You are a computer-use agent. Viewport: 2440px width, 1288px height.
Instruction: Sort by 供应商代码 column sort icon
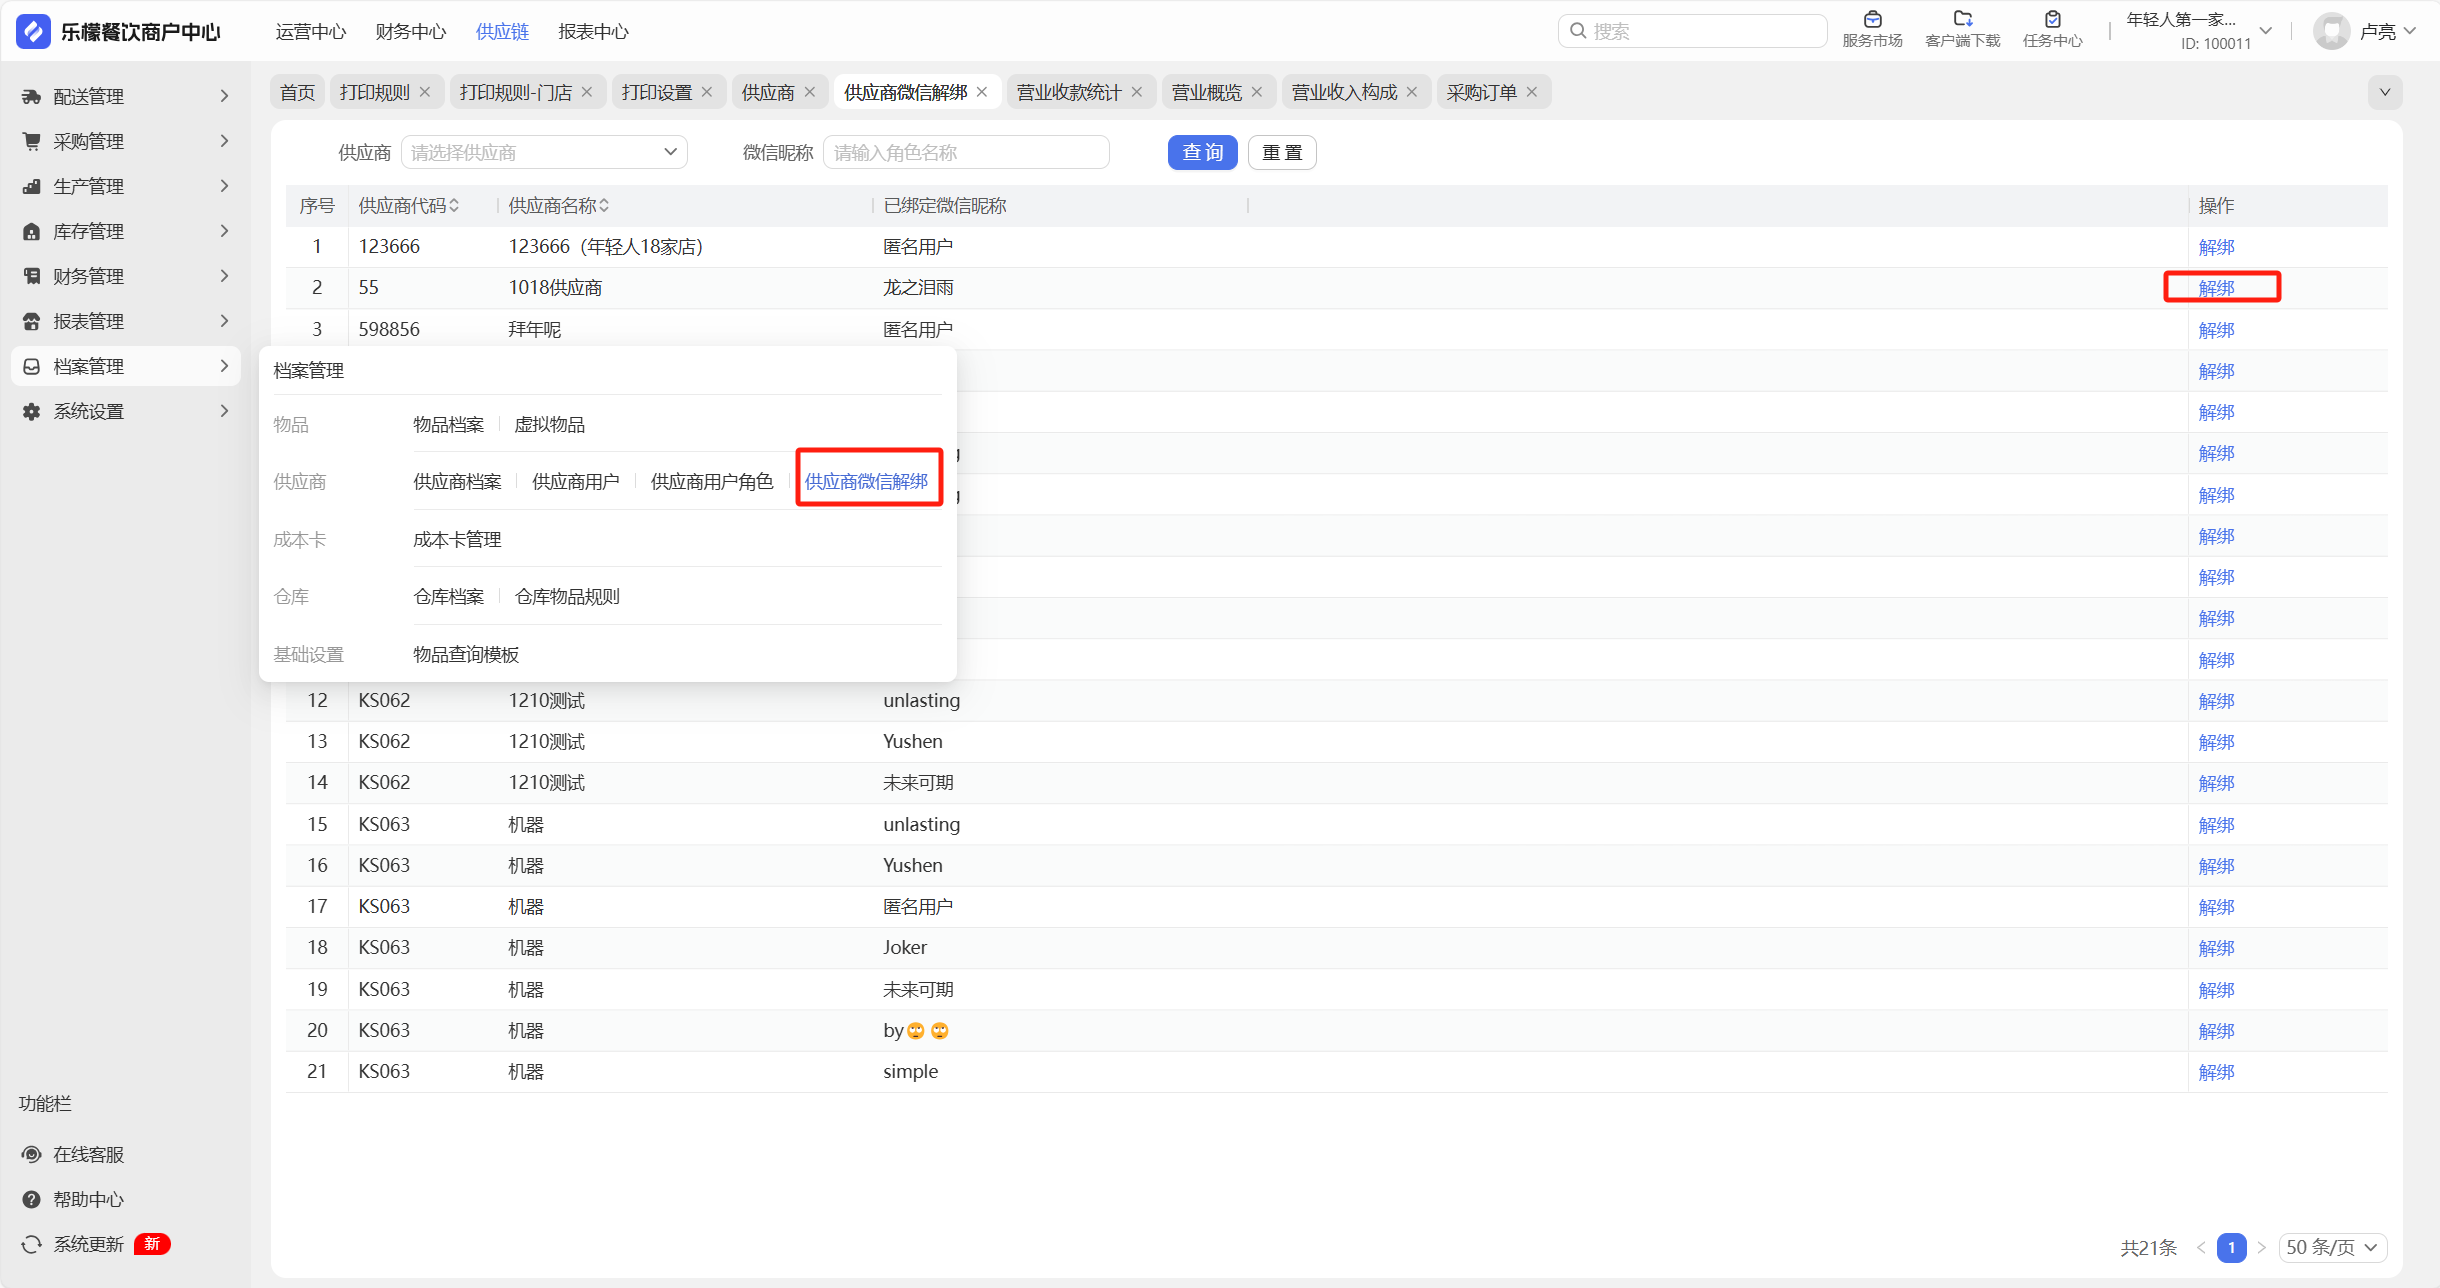(x=454, y=206)
